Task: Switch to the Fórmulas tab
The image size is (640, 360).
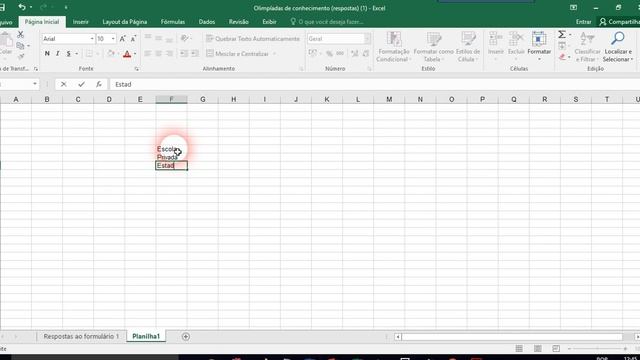Action: tap(173, 22)
